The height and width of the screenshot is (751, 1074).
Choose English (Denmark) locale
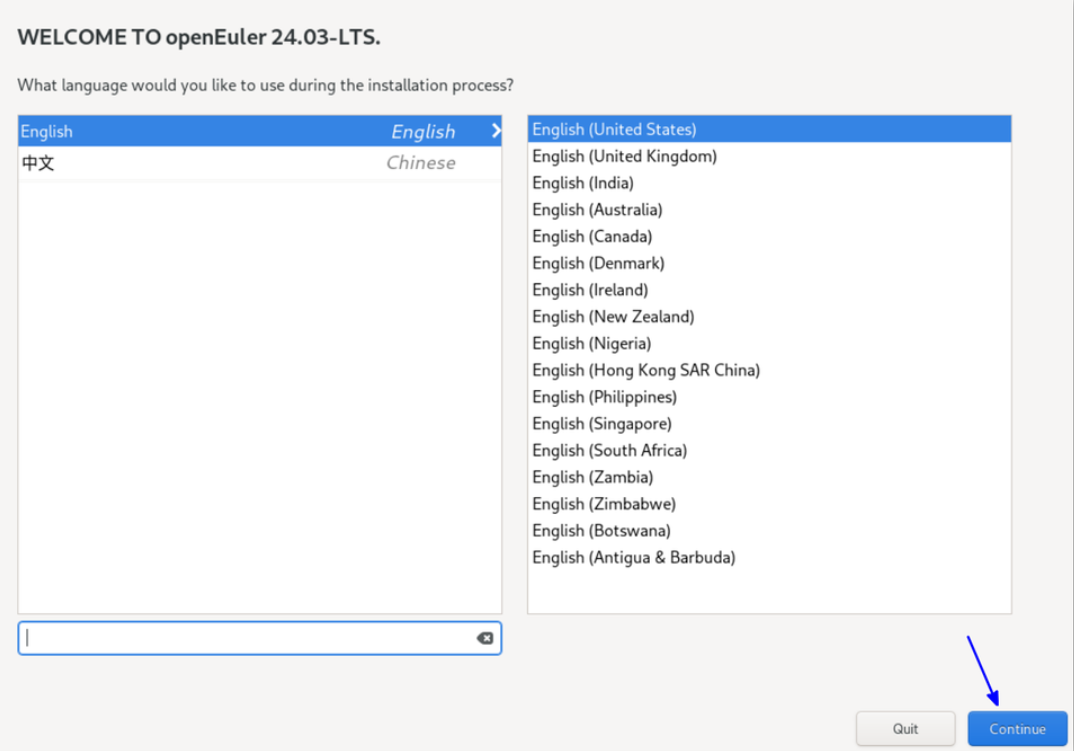[769, 263]
